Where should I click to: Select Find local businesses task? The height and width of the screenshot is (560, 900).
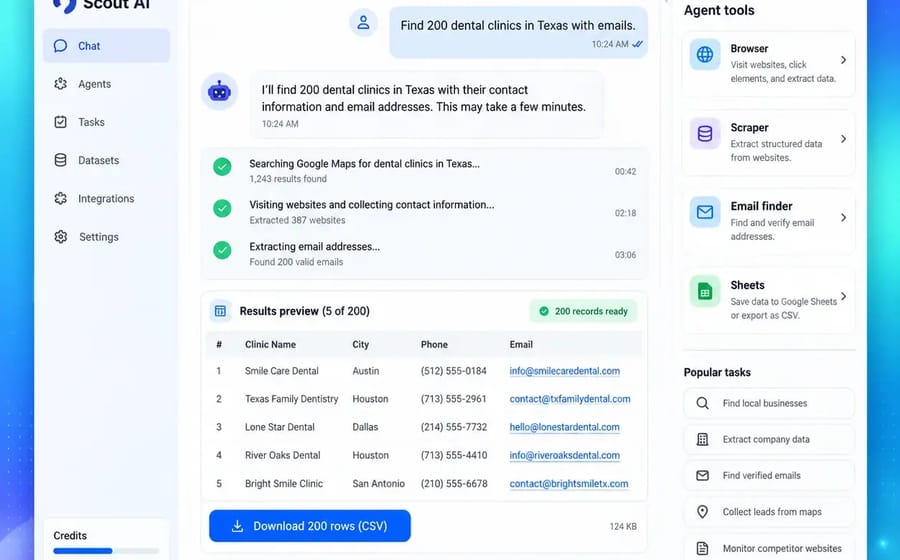769,403
